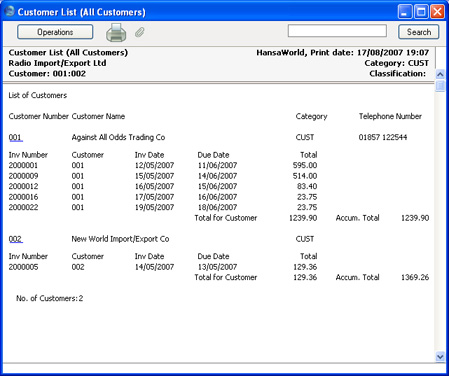449x376 pixels.
Task: Click invoice total 514.00
Action: pos(305,176)
